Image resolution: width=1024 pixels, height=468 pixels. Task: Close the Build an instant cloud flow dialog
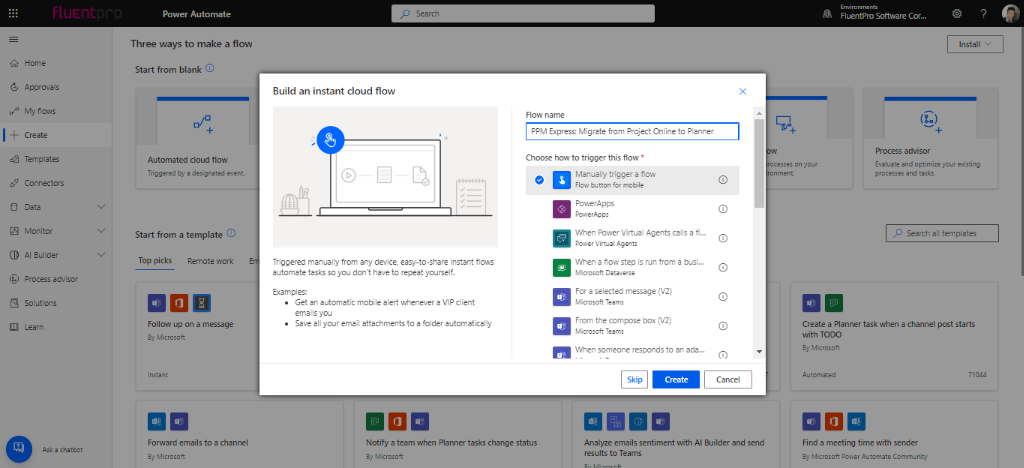click(x=743, y=91)
